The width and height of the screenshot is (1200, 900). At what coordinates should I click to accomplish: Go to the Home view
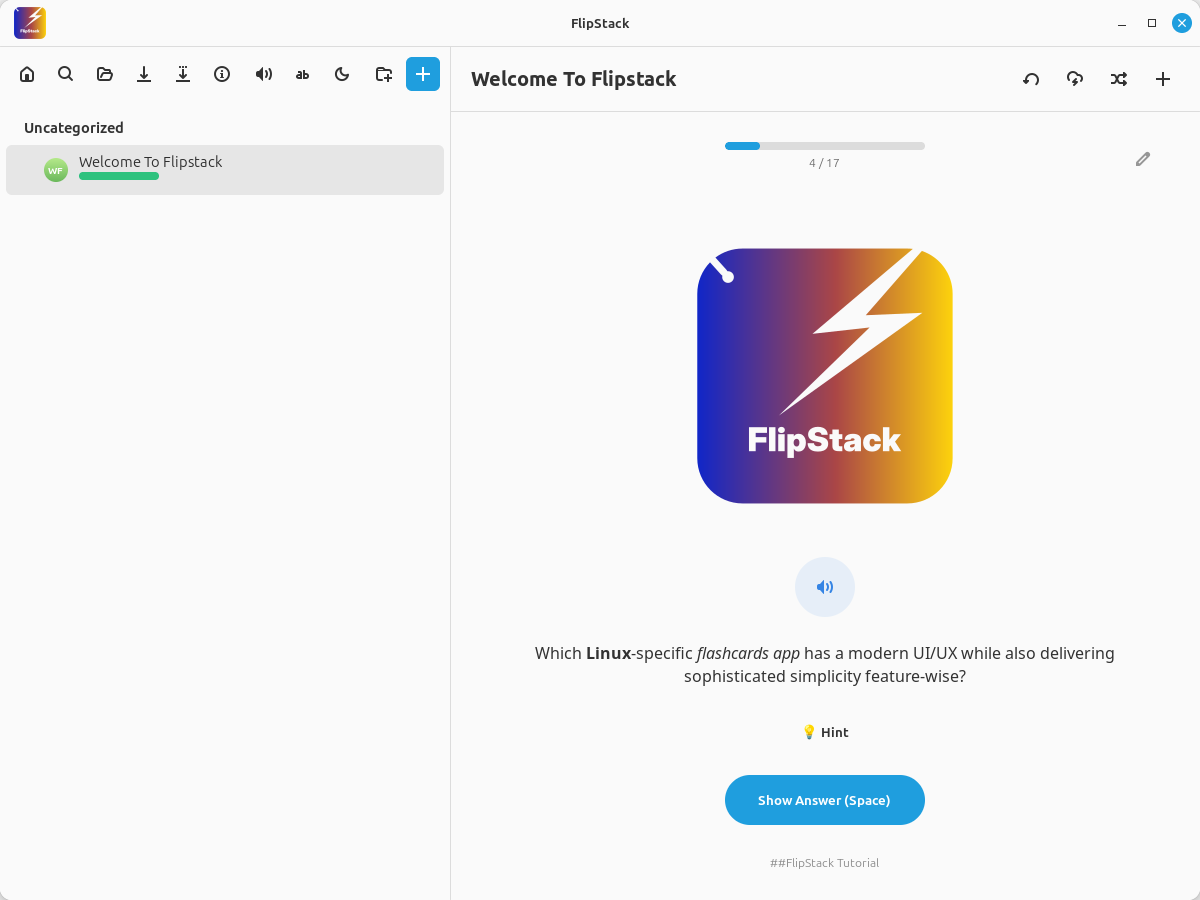[27, 74]
